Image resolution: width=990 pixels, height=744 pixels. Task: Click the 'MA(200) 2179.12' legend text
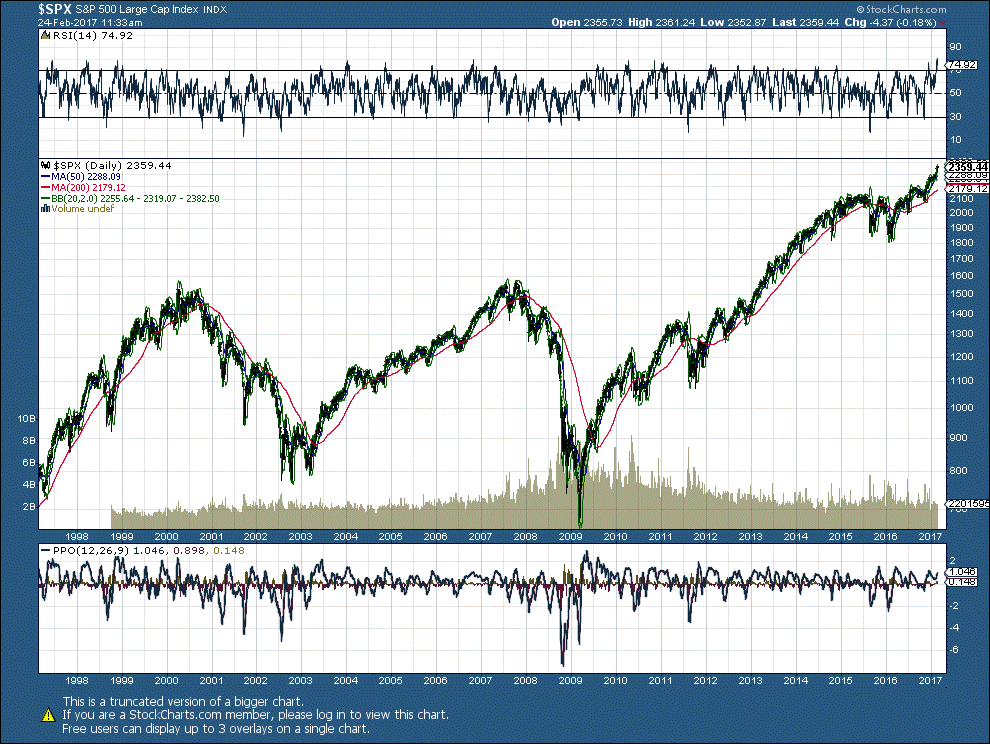point(88,188)
